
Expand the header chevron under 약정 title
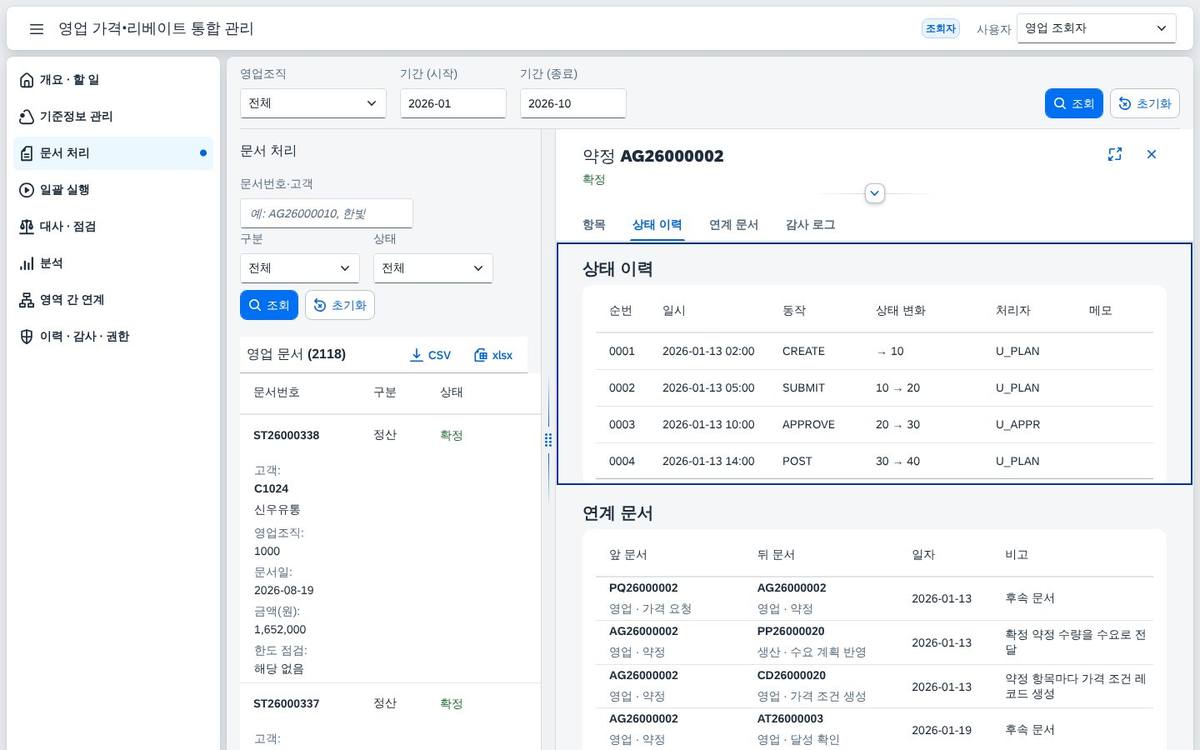[875, 193]
